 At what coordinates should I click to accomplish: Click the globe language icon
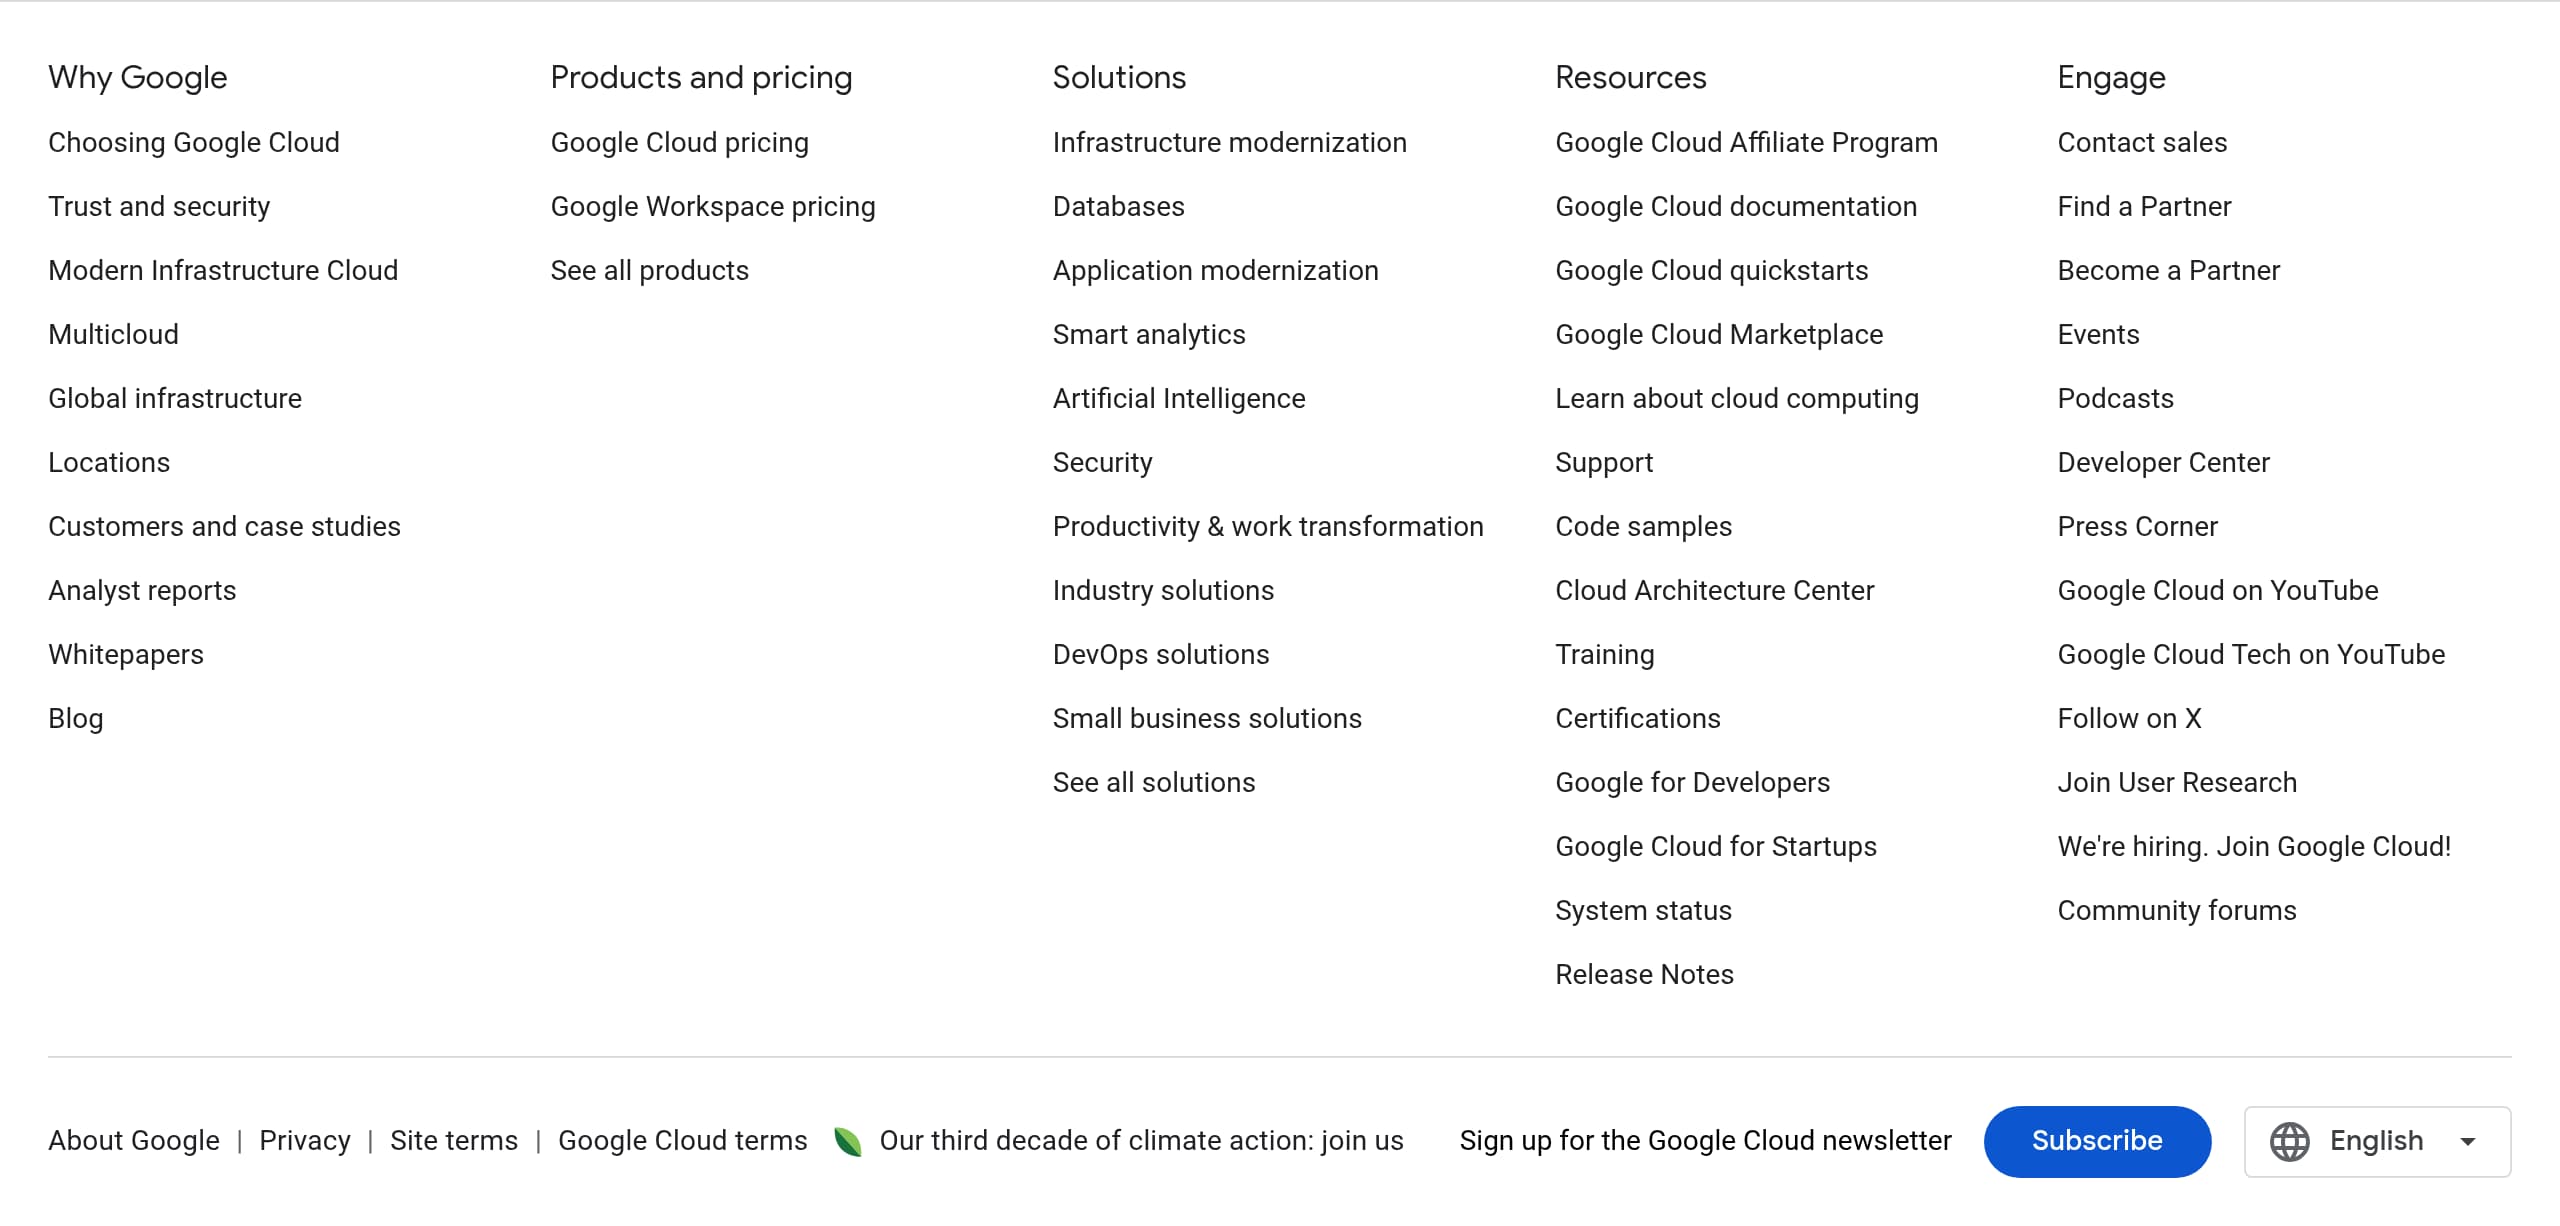[2289, 1141]
